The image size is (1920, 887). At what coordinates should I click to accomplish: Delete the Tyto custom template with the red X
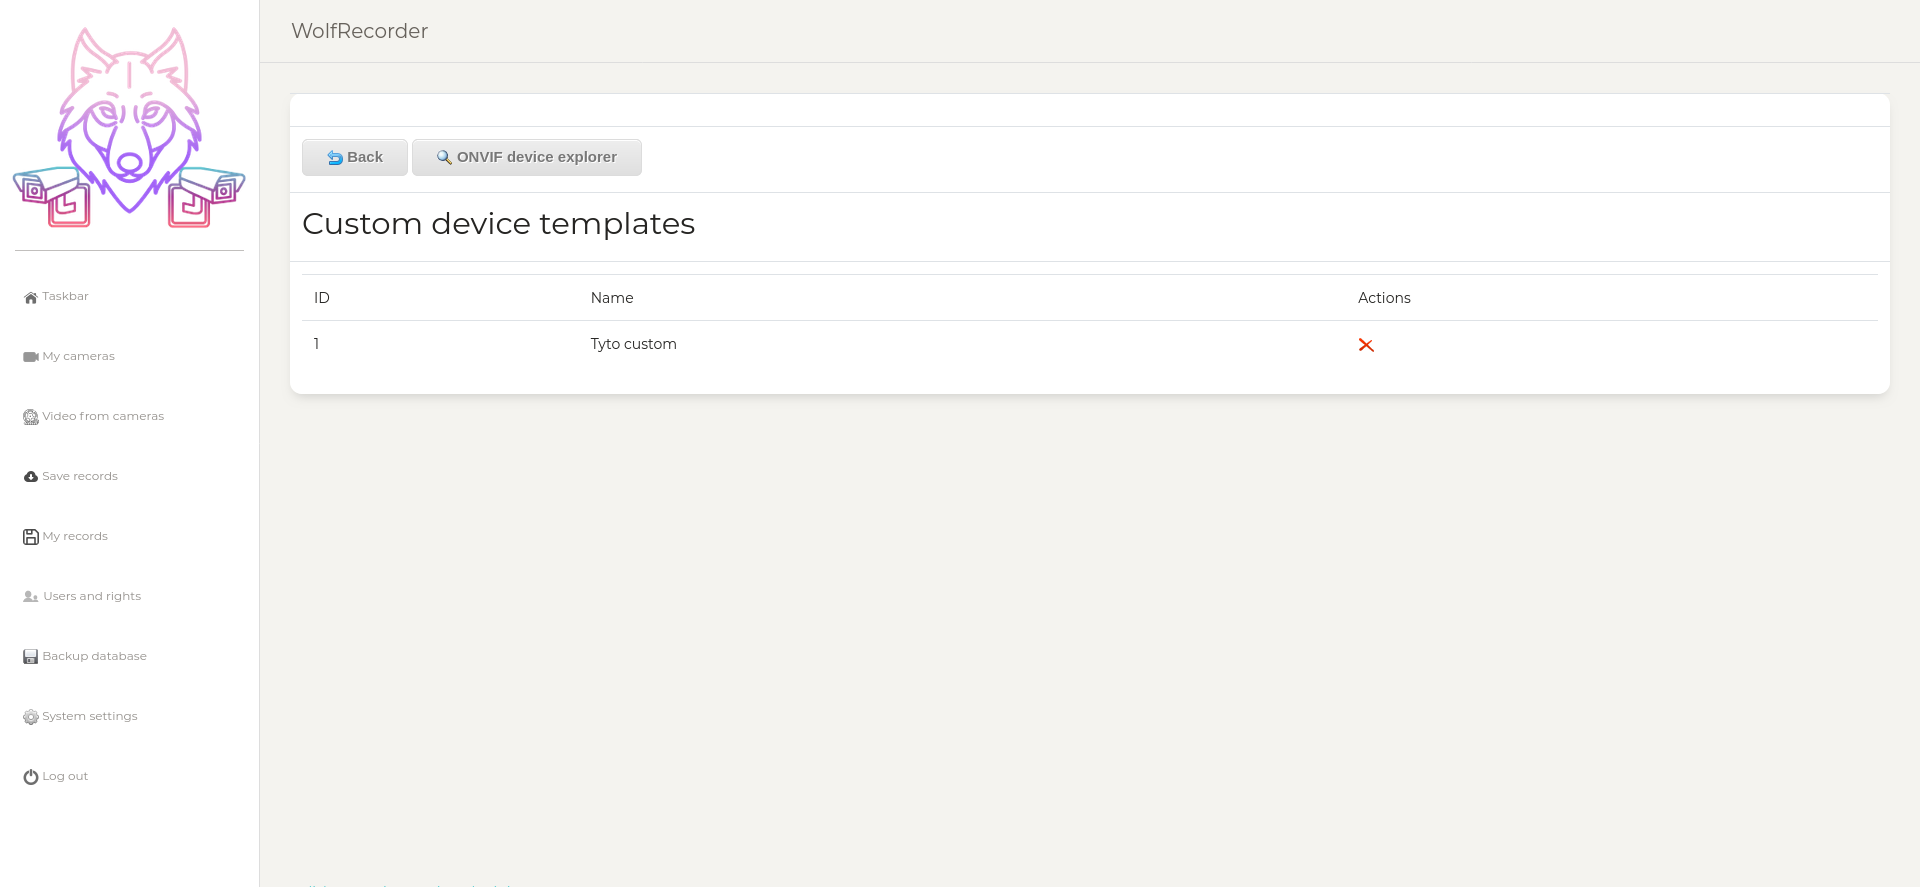click(x=1366, y=345)
